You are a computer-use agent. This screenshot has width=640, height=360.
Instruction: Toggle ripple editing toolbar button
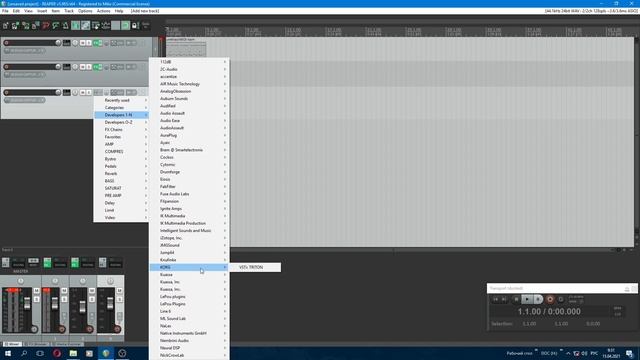click(x=96, y=26)
